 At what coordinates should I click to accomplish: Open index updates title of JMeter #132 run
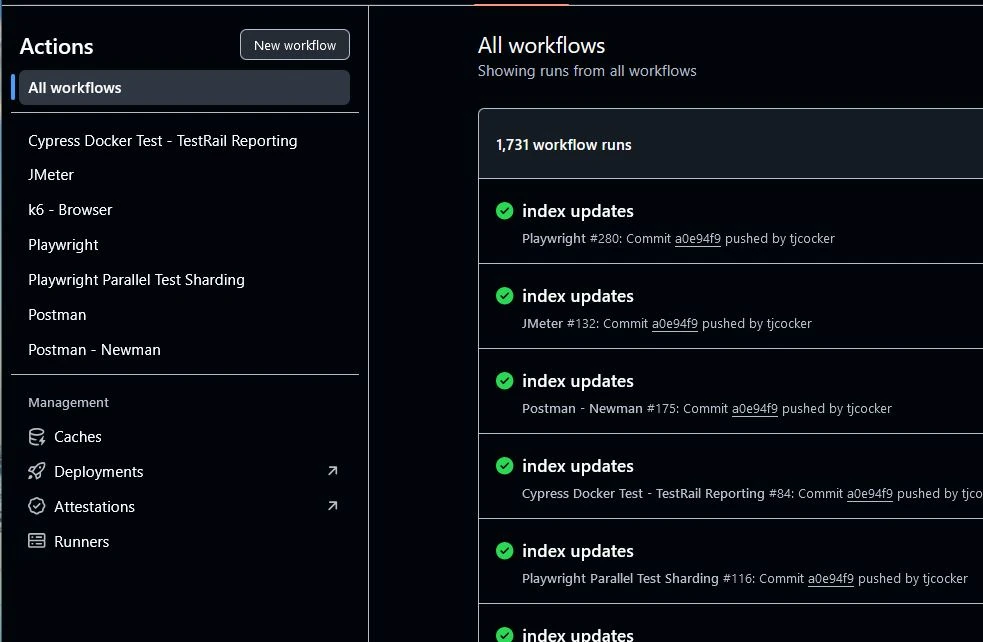pyautogui.click(x=578, y=296)
